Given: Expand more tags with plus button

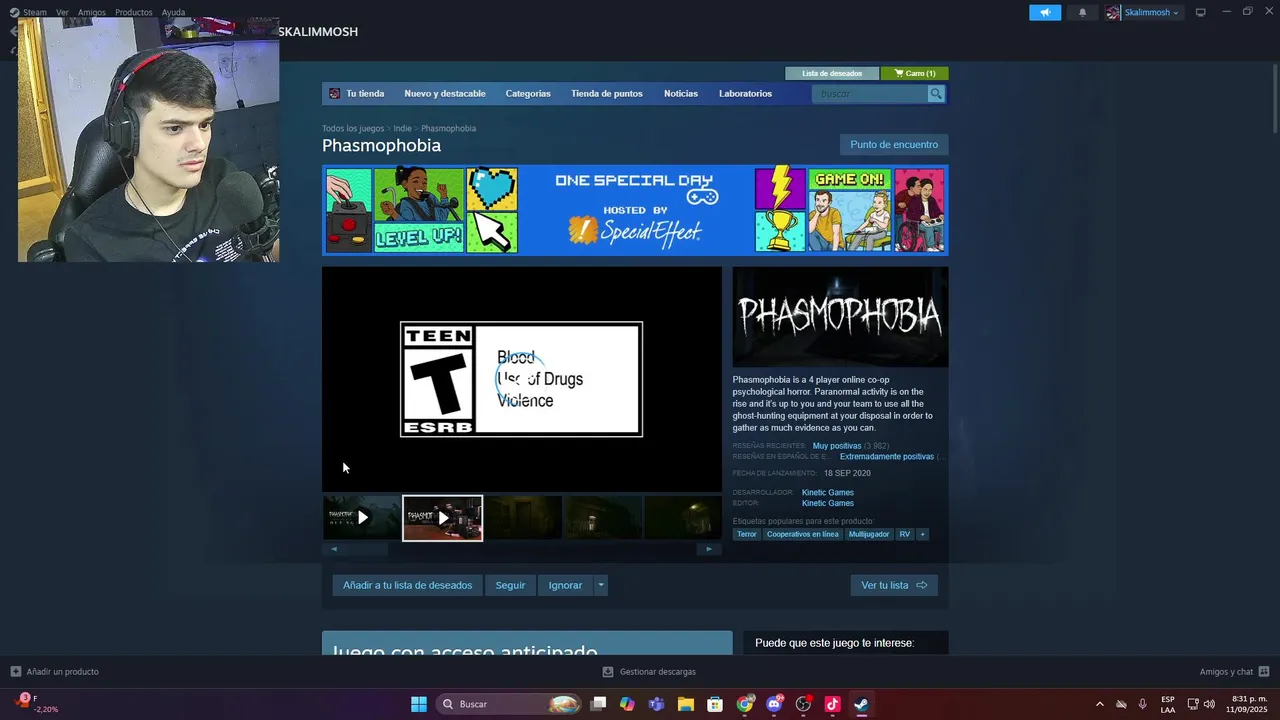Looking at the screenshot, I should 922,534.
